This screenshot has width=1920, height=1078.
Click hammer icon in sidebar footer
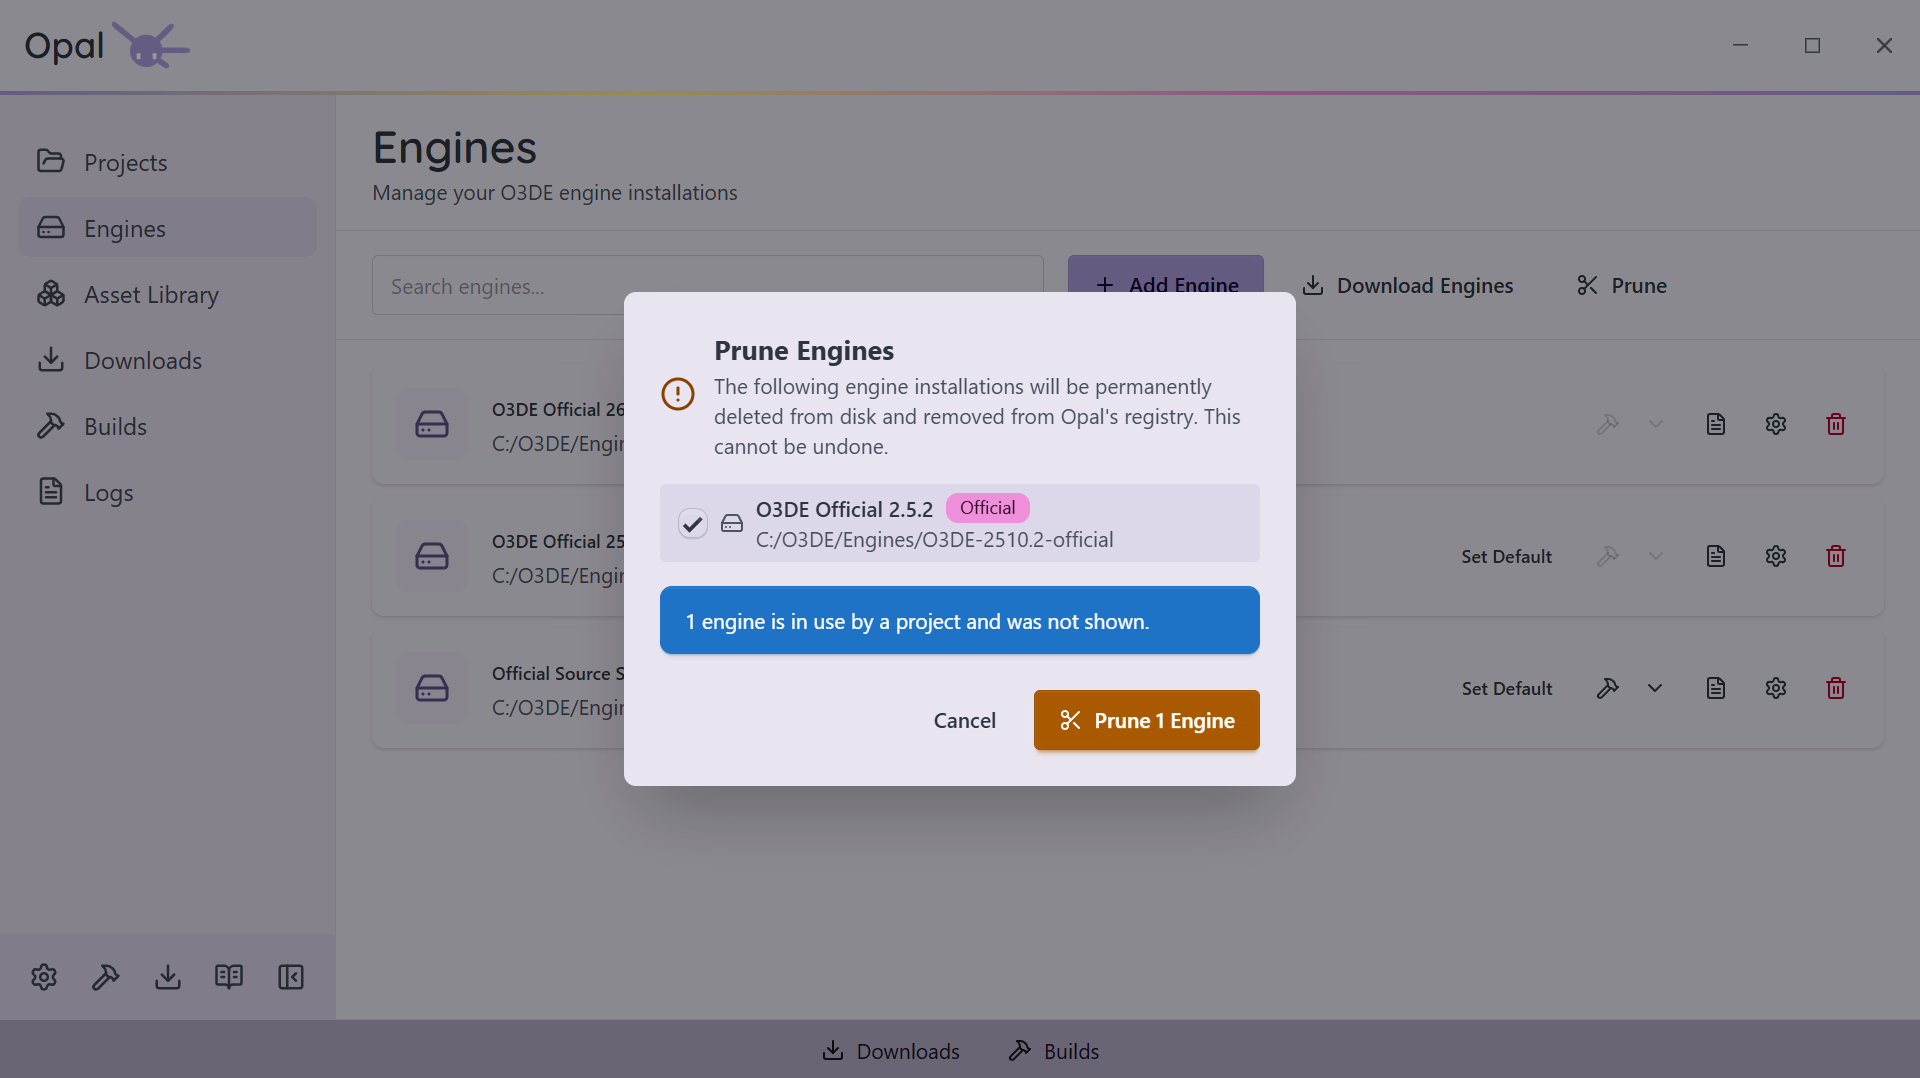106,977
